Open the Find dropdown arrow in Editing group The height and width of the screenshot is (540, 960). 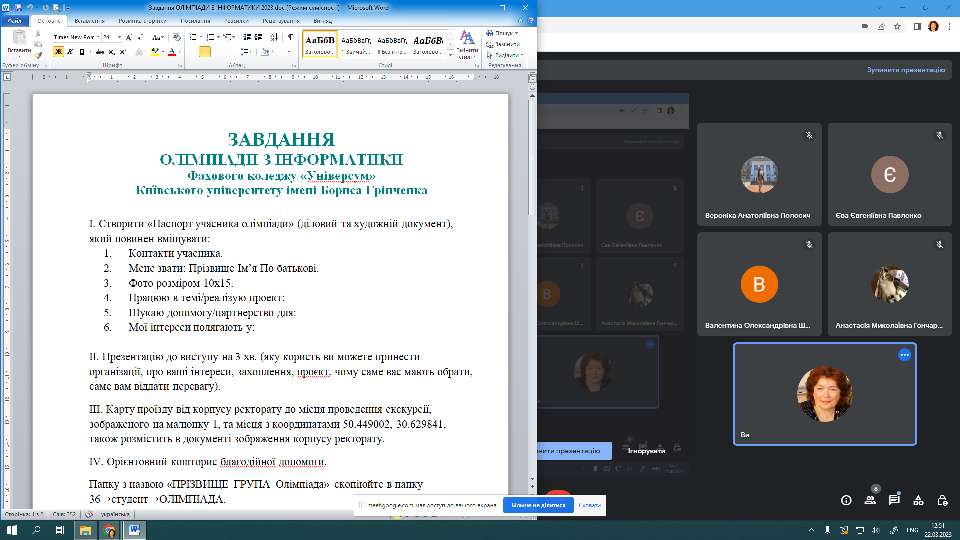tap(517, 33)
